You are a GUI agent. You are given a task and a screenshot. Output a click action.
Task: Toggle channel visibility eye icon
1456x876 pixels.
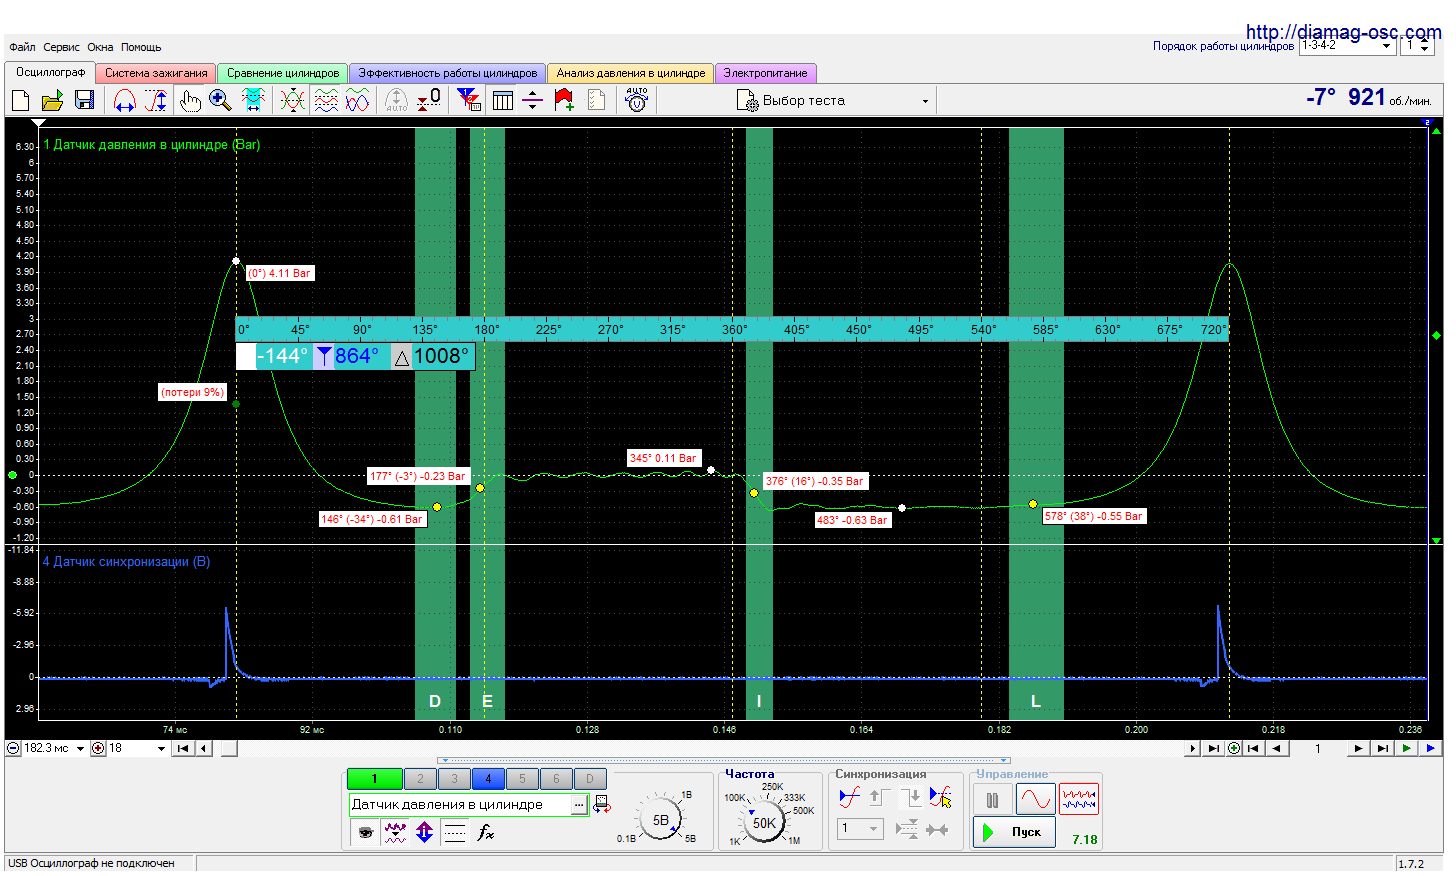(366, 832)
